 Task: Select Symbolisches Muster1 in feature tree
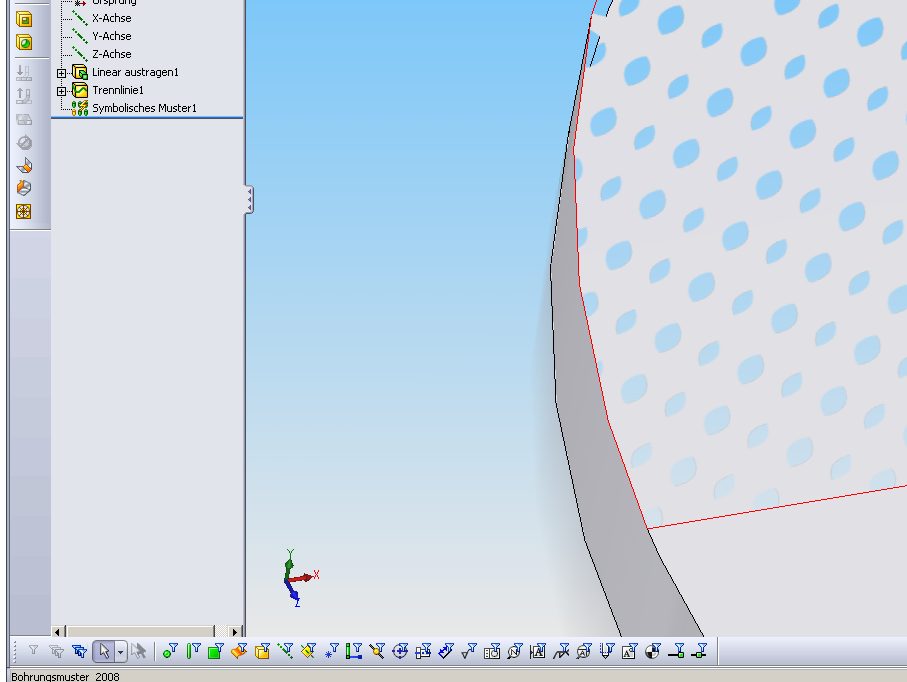[144, 108]
